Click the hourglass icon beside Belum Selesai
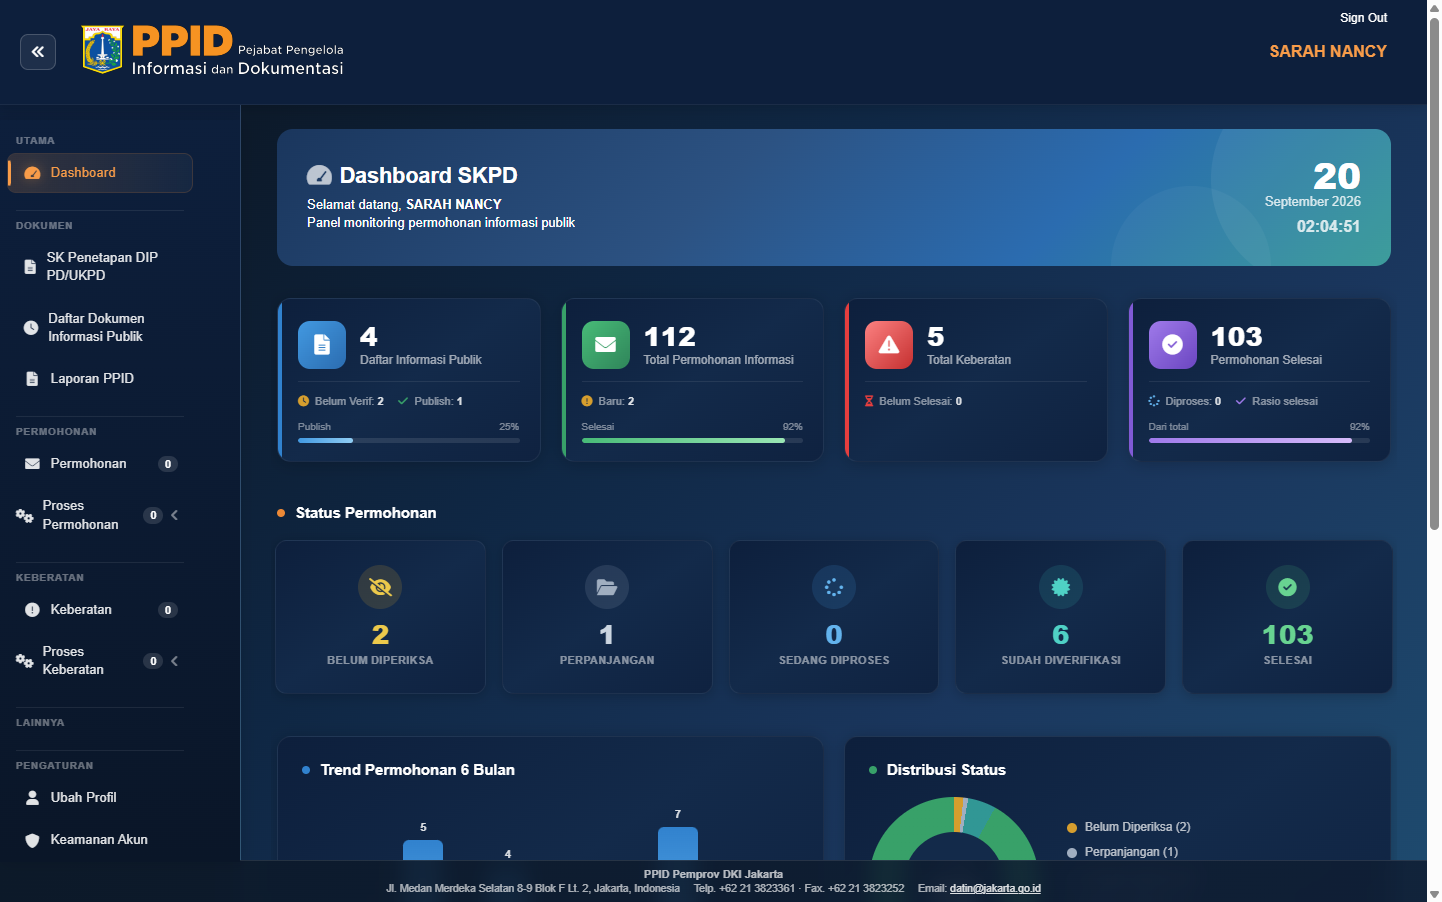This screenshot has height=902, width=1442. pos(869,401)
